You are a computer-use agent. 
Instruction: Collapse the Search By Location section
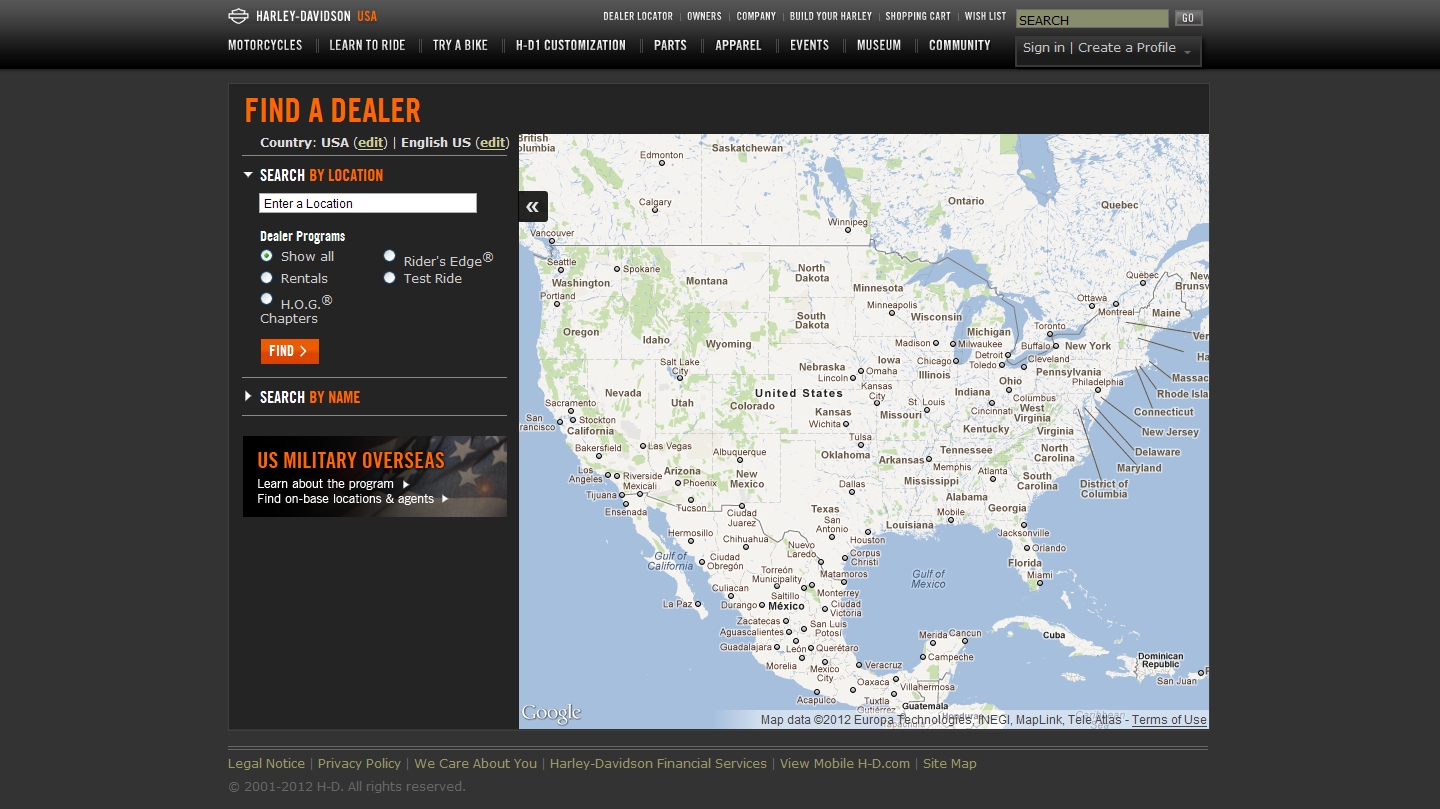pos(248,175)
